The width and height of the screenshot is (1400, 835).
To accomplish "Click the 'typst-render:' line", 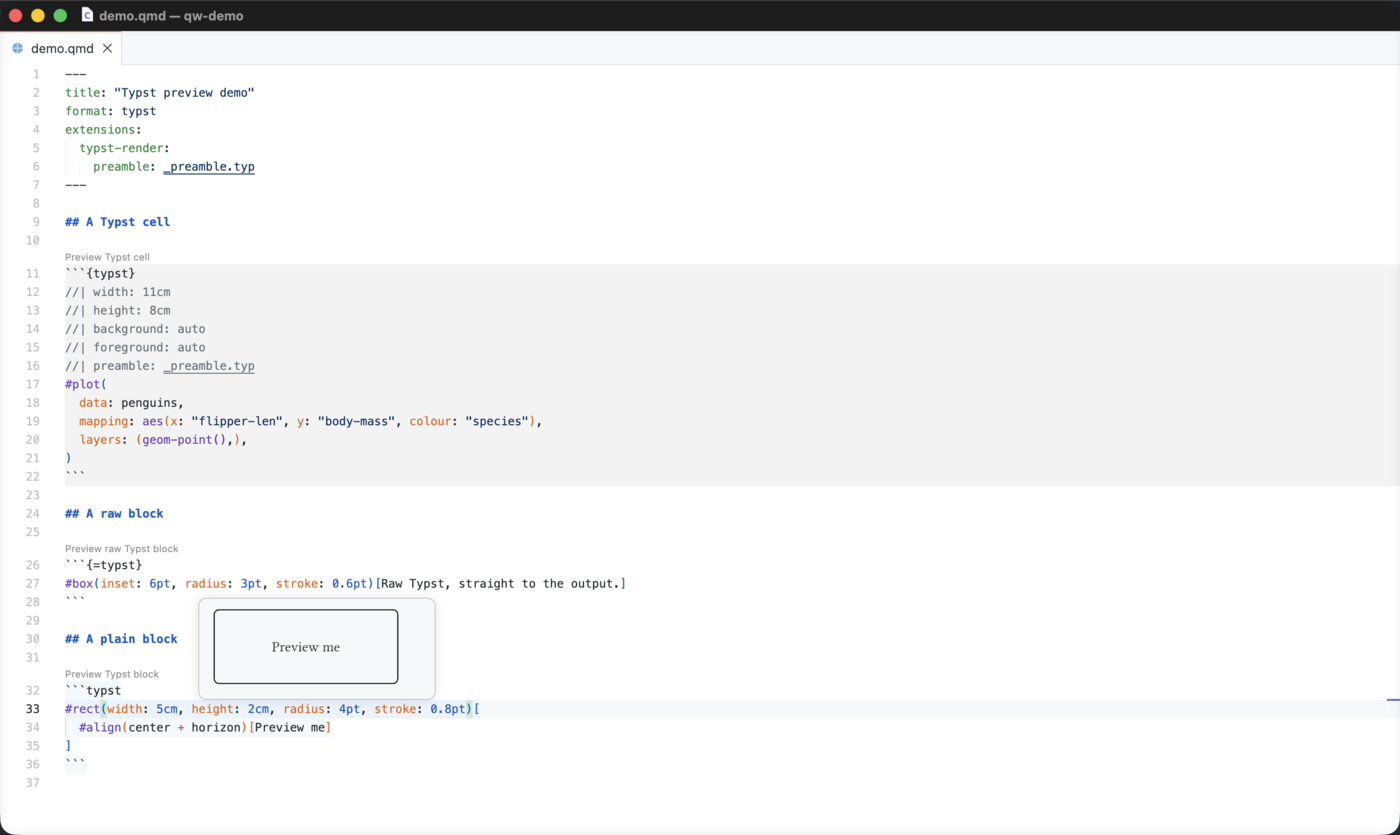I will (124, 148).
